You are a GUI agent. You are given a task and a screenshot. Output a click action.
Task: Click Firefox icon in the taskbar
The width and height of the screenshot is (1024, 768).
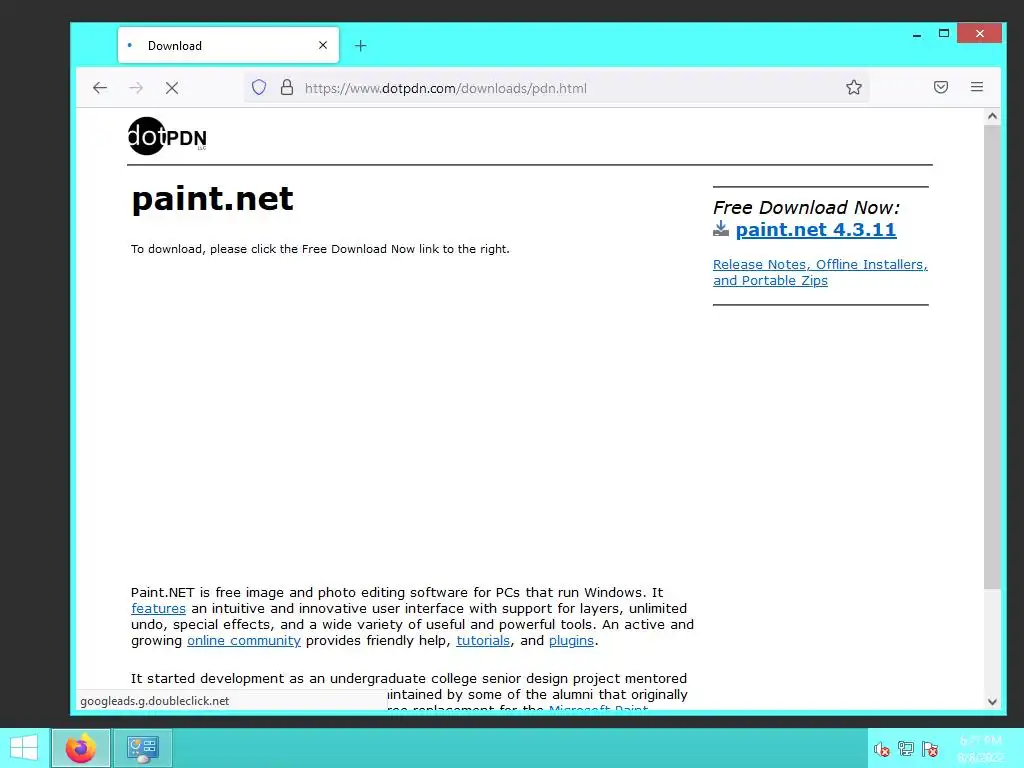(81, 748)
